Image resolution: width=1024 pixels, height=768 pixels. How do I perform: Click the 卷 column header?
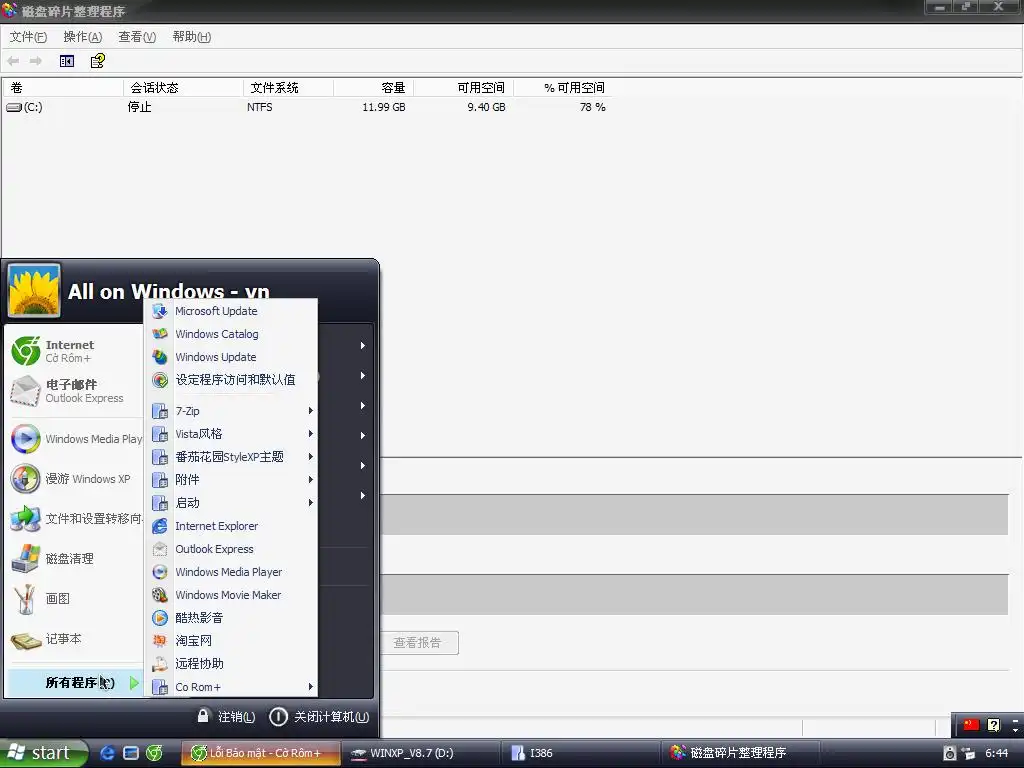pyautogui.click(x=63, y=88)
